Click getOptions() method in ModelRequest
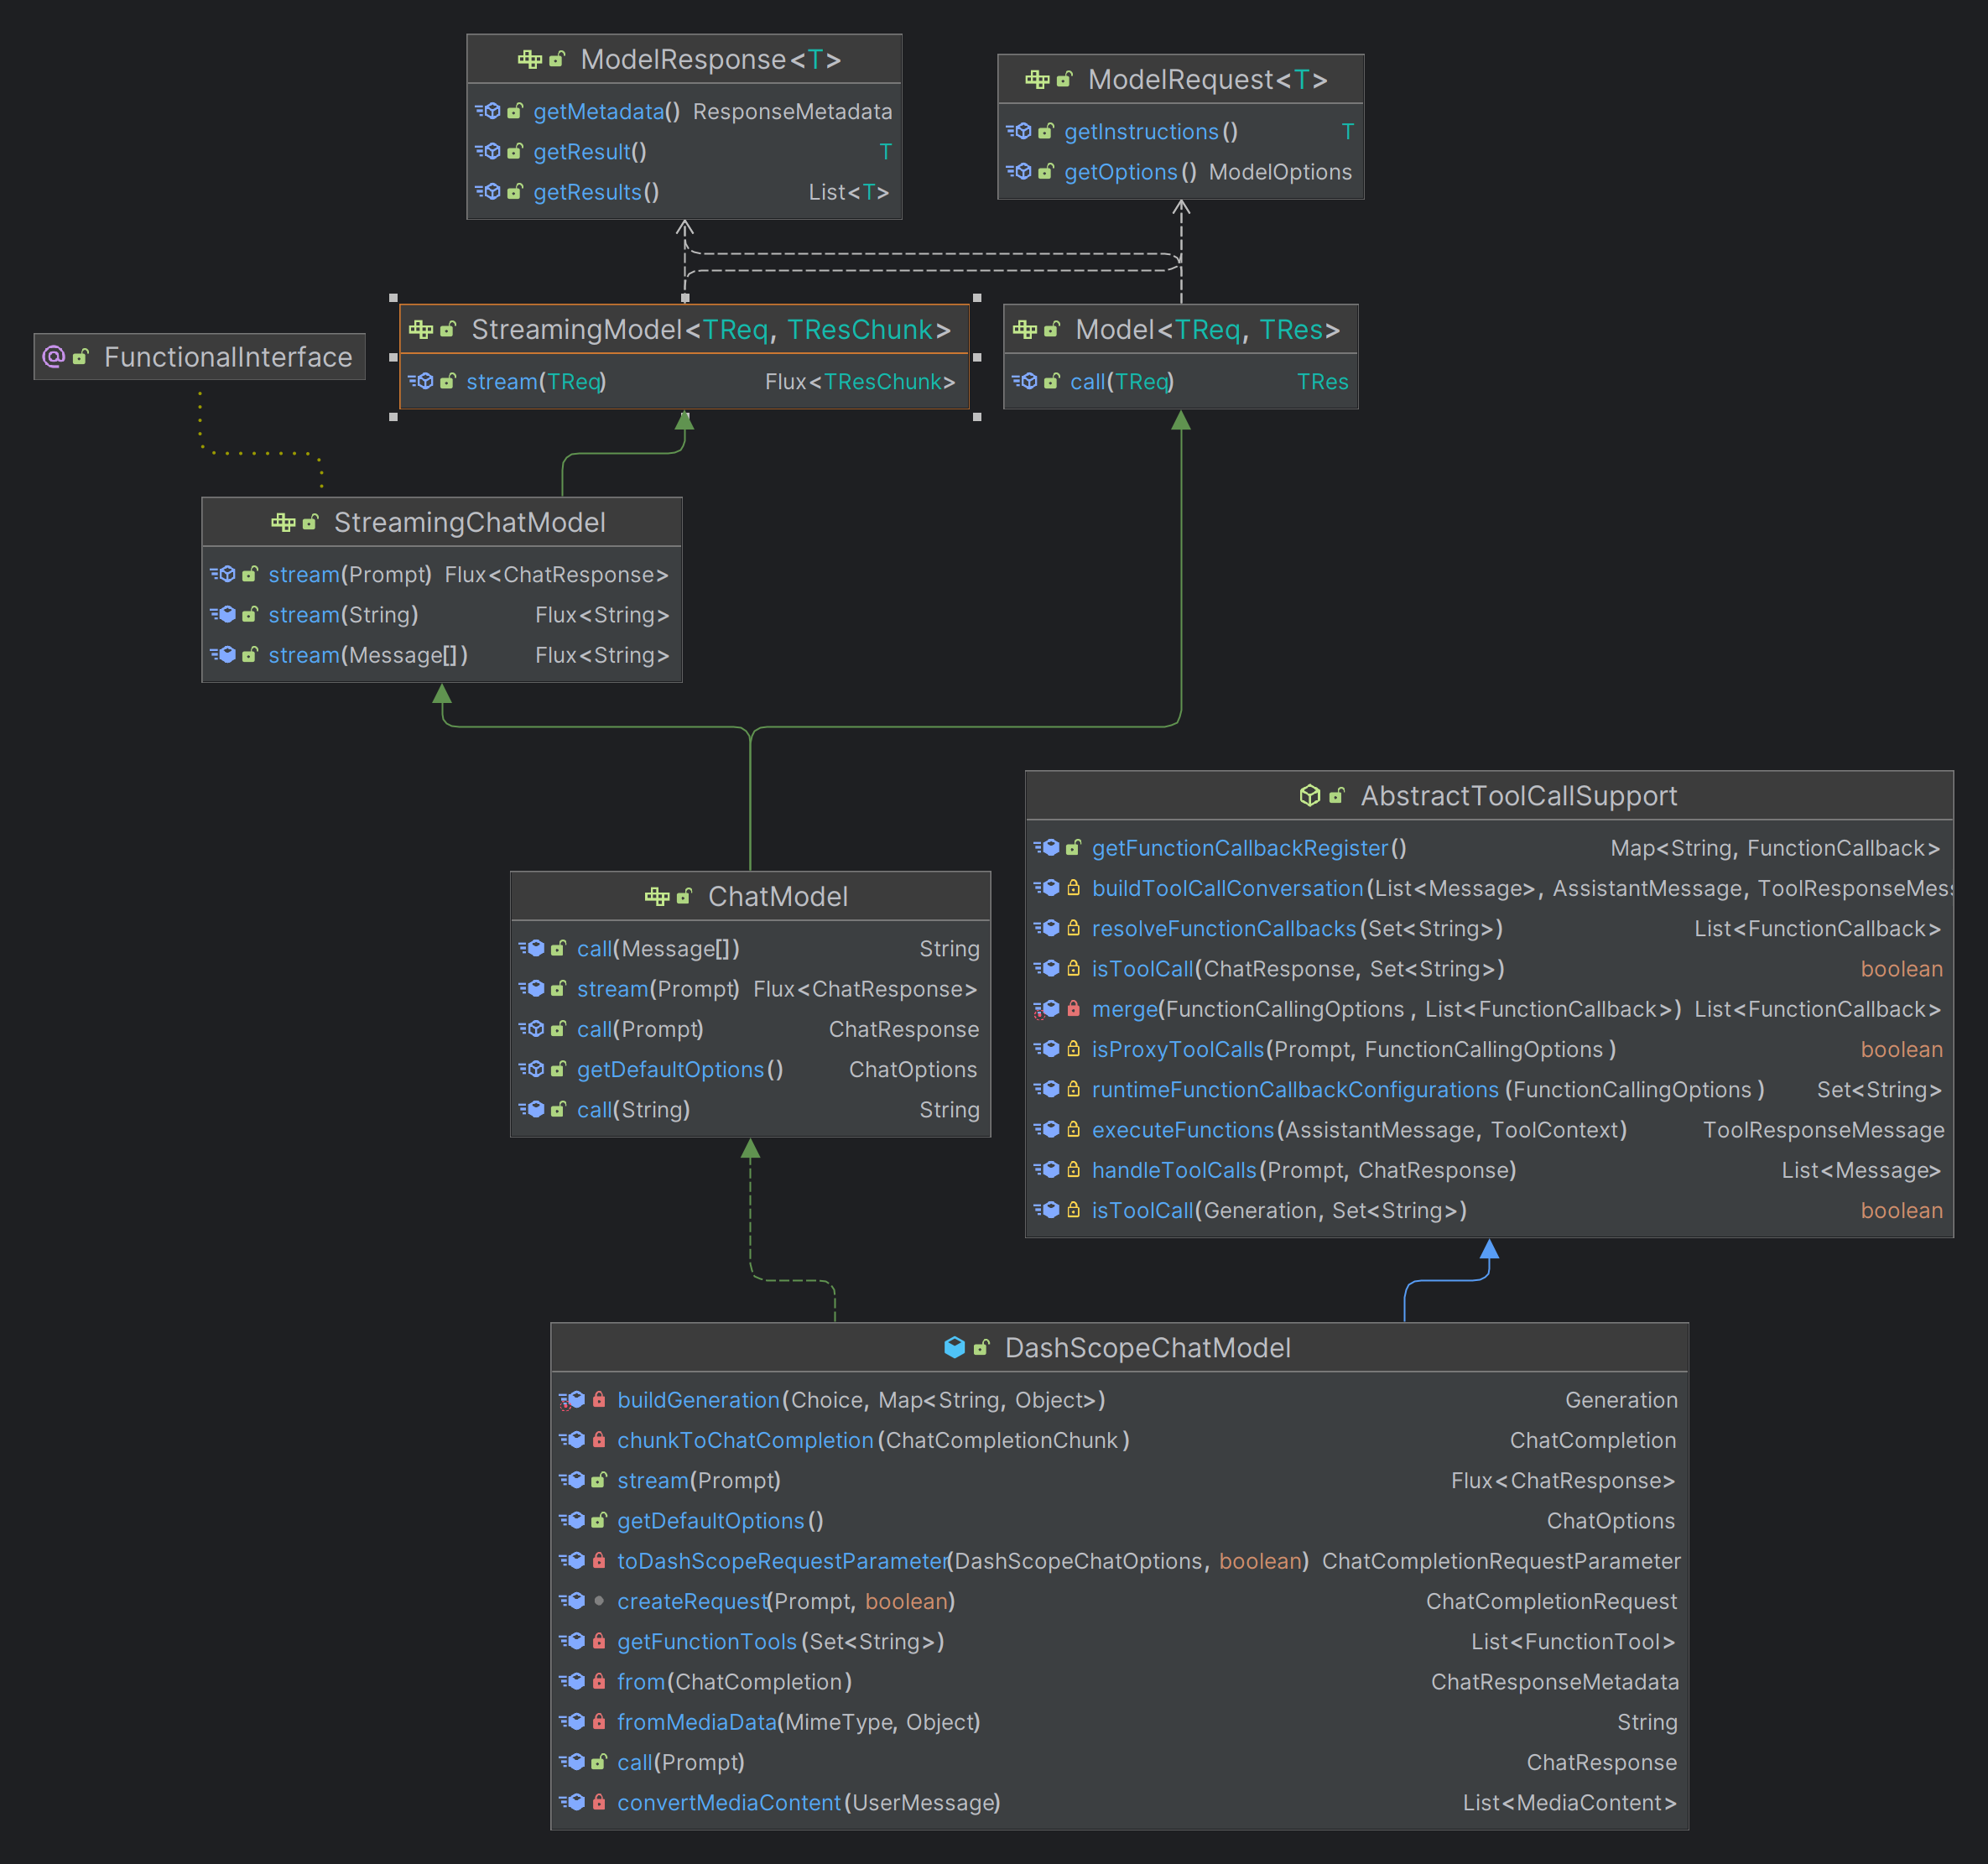Screen dimensions: 1988x1864 (x=1130, y=172)
